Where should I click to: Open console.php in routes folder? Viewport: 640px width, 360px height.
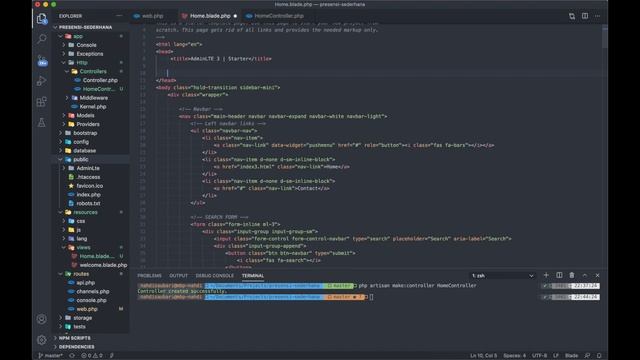(x=91, y=300)
